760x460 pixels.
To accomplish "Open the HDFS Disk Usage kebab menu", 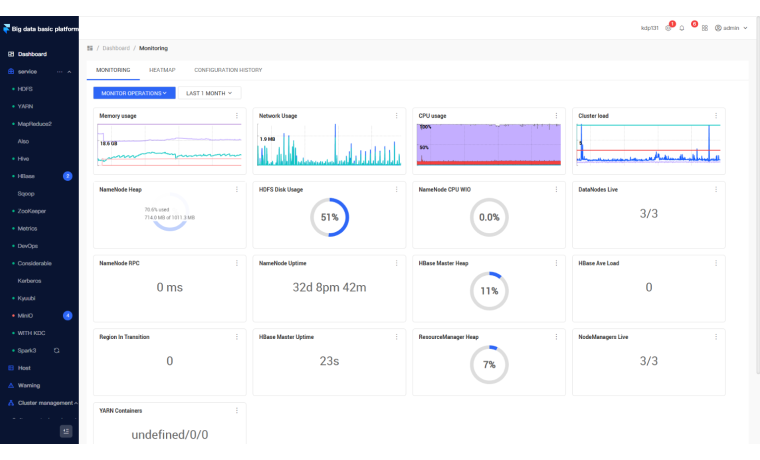I will pyautogui.click(x=397, y=189).
